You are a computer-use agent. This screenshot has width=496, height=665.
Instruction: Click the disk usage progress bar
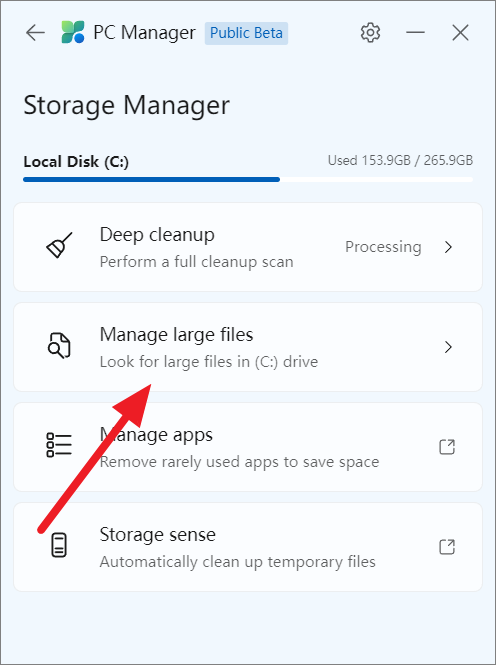(248, 179)
